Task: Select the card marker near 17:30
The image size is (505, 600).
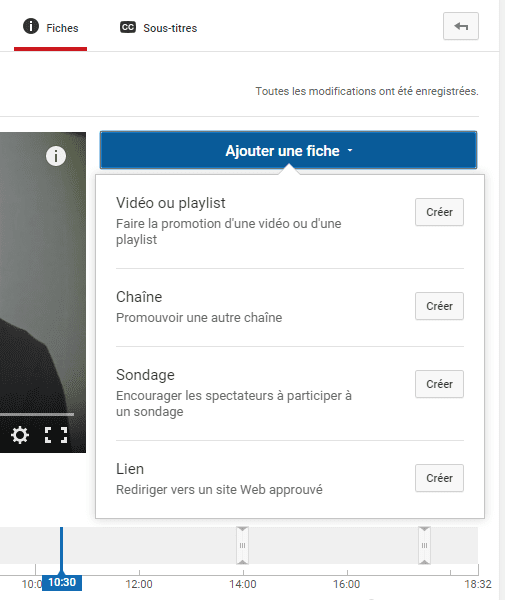Action: [x=424, y=545]
